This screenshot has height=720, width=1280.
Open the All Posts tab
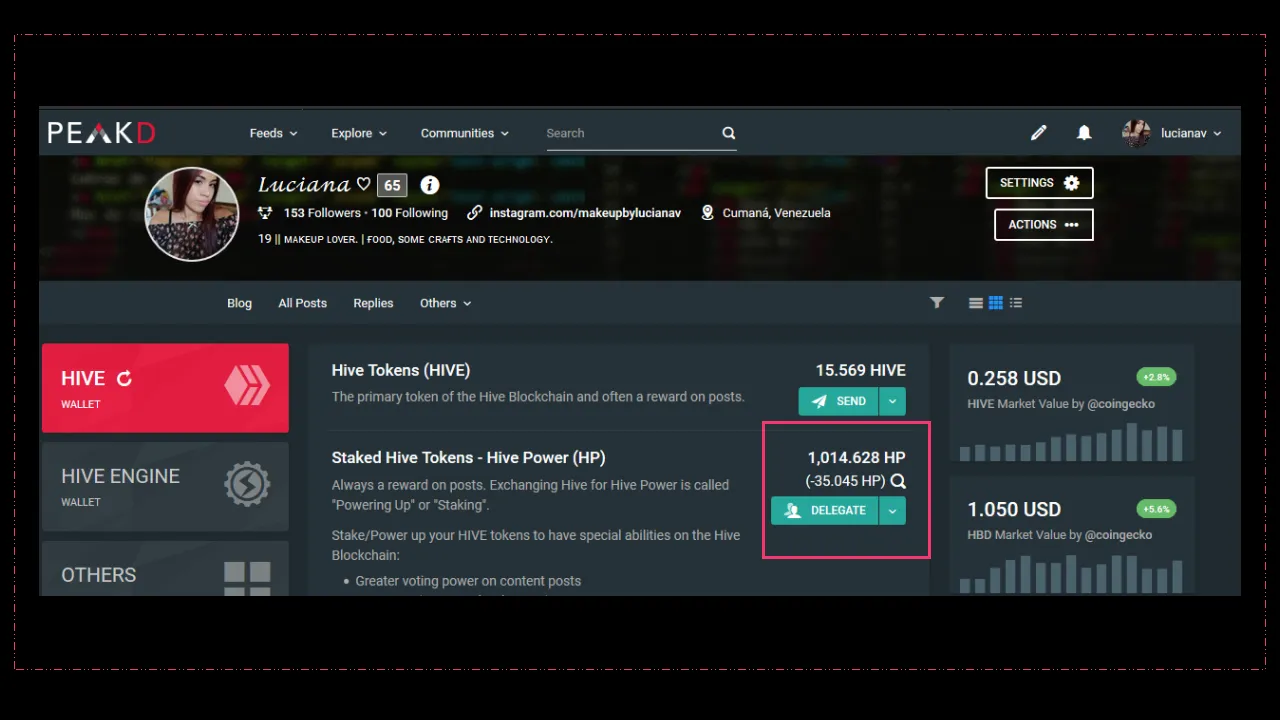click(x=302, y=303)
